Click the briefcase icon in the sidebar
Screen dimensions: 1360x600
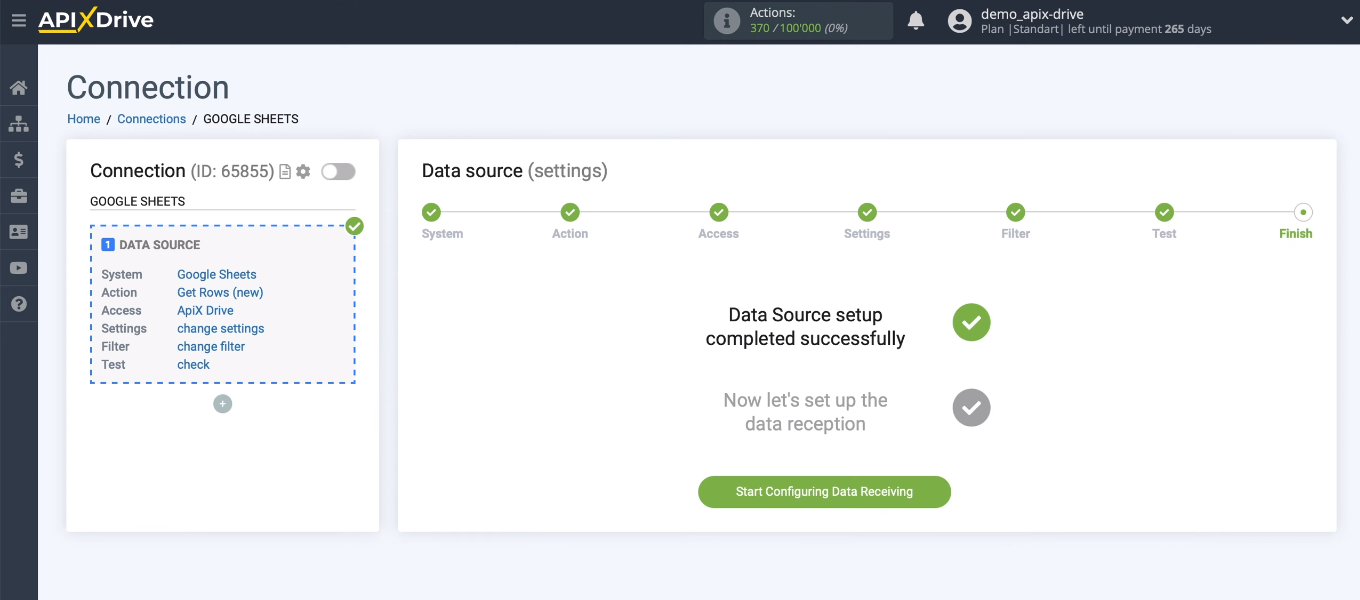[x=18, y=195]
